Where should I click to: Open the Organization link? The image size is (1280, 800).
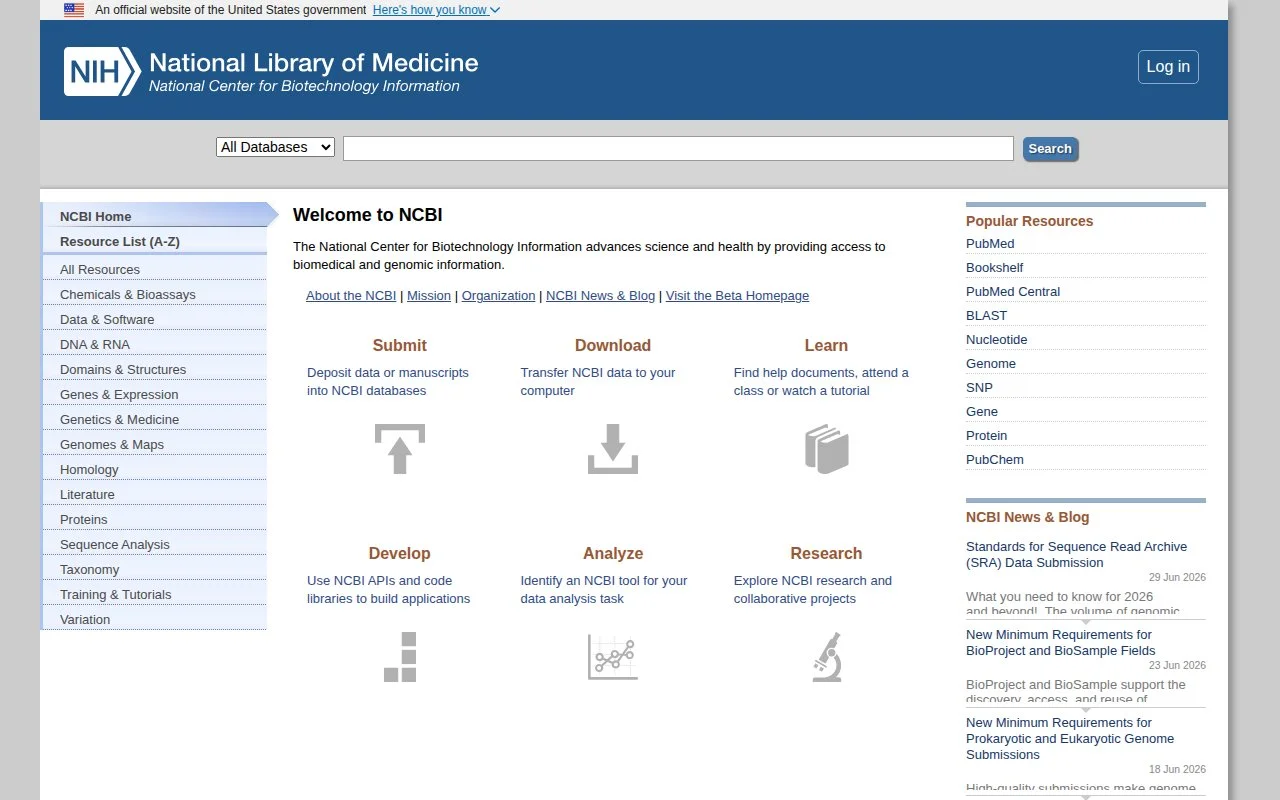[498, 295]
